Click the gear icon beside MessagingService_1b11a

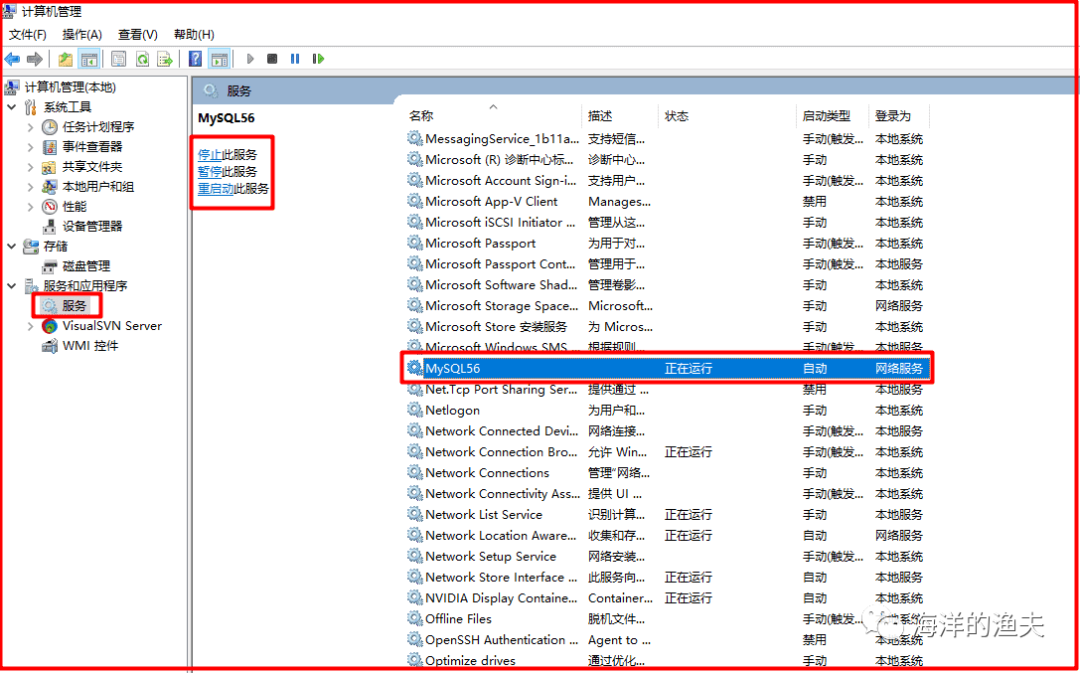point(415,138)
